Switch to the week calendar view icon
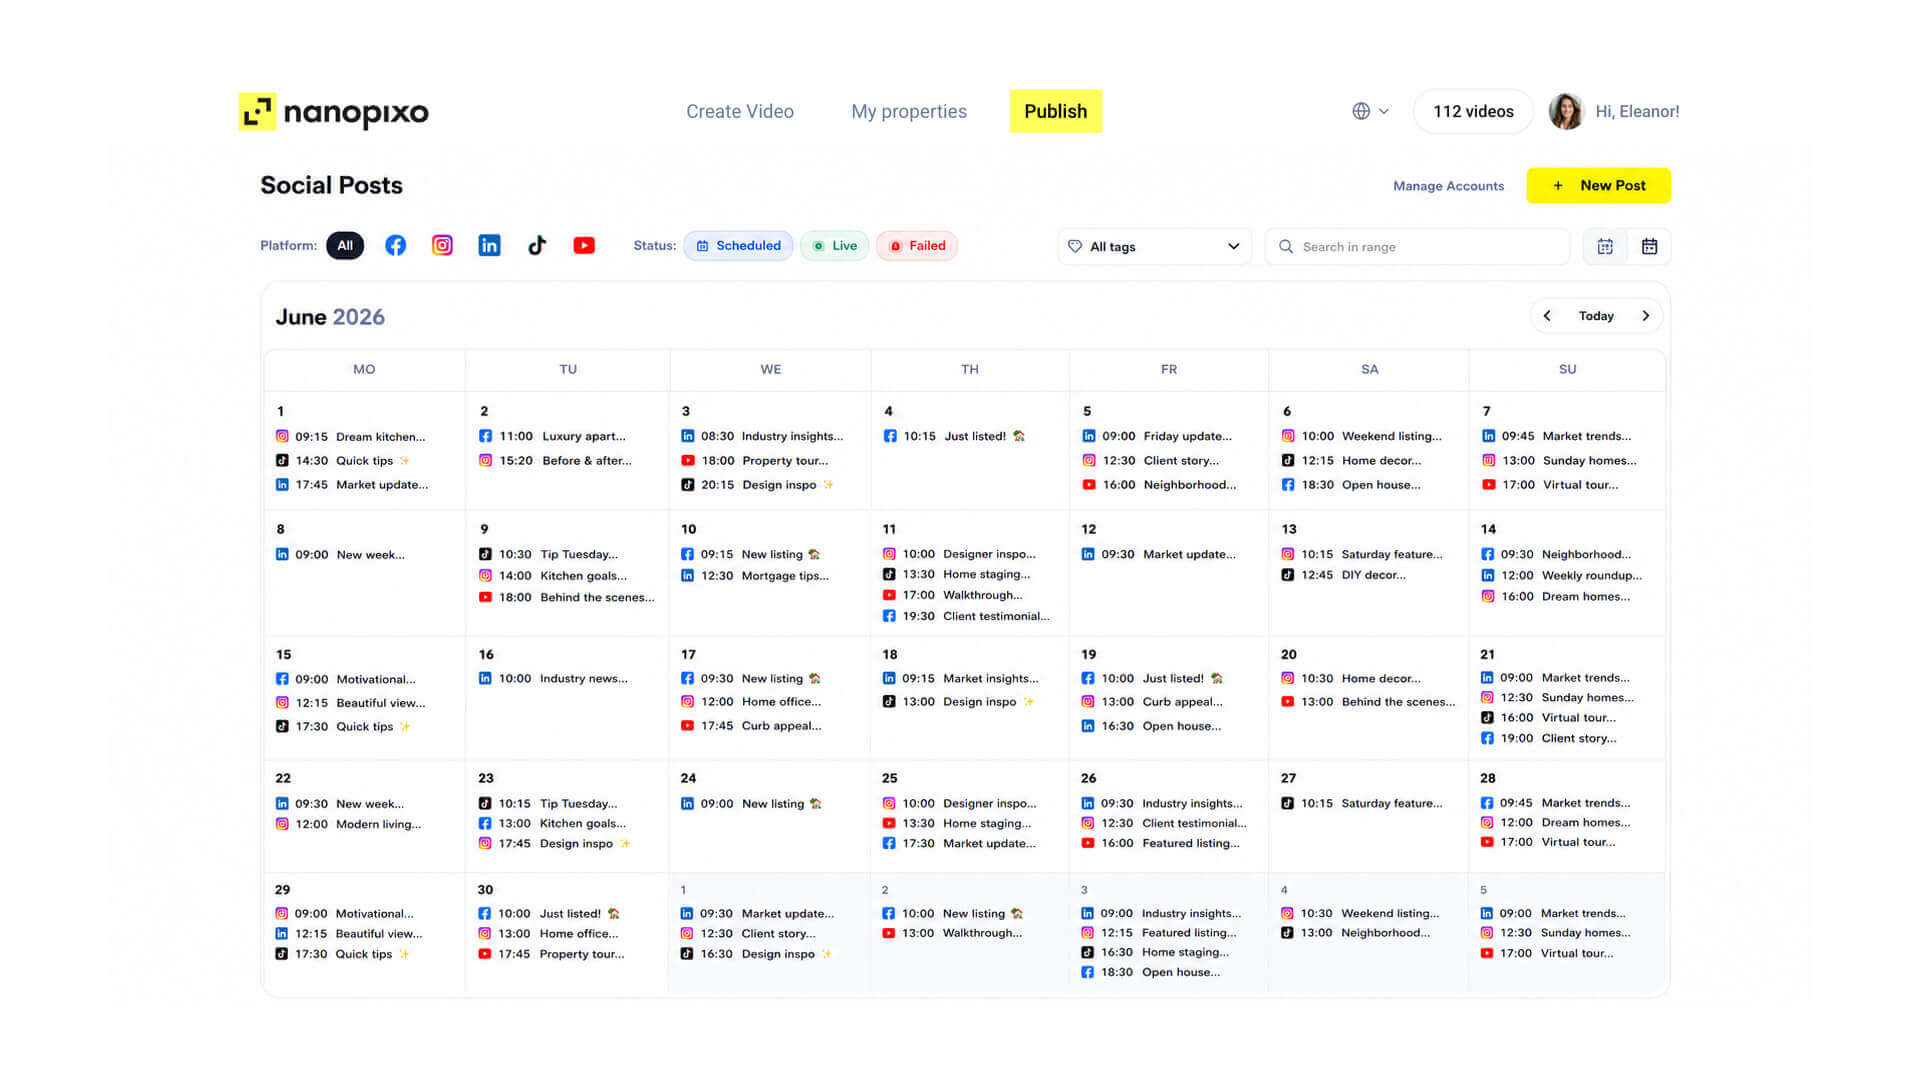Screen dimensions: 1920x1082 1605,247
